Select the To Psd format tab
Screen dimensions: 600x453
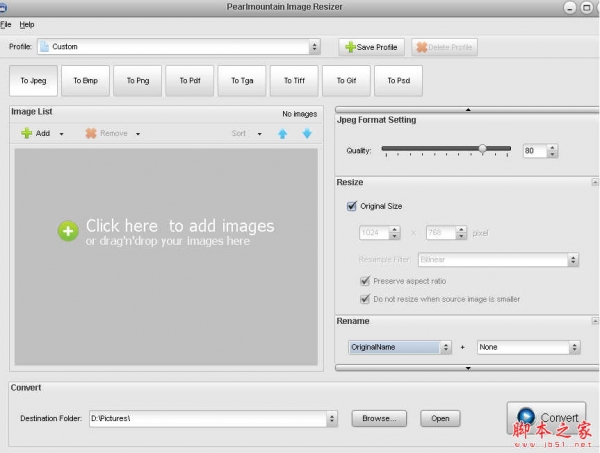coord(398,81)
